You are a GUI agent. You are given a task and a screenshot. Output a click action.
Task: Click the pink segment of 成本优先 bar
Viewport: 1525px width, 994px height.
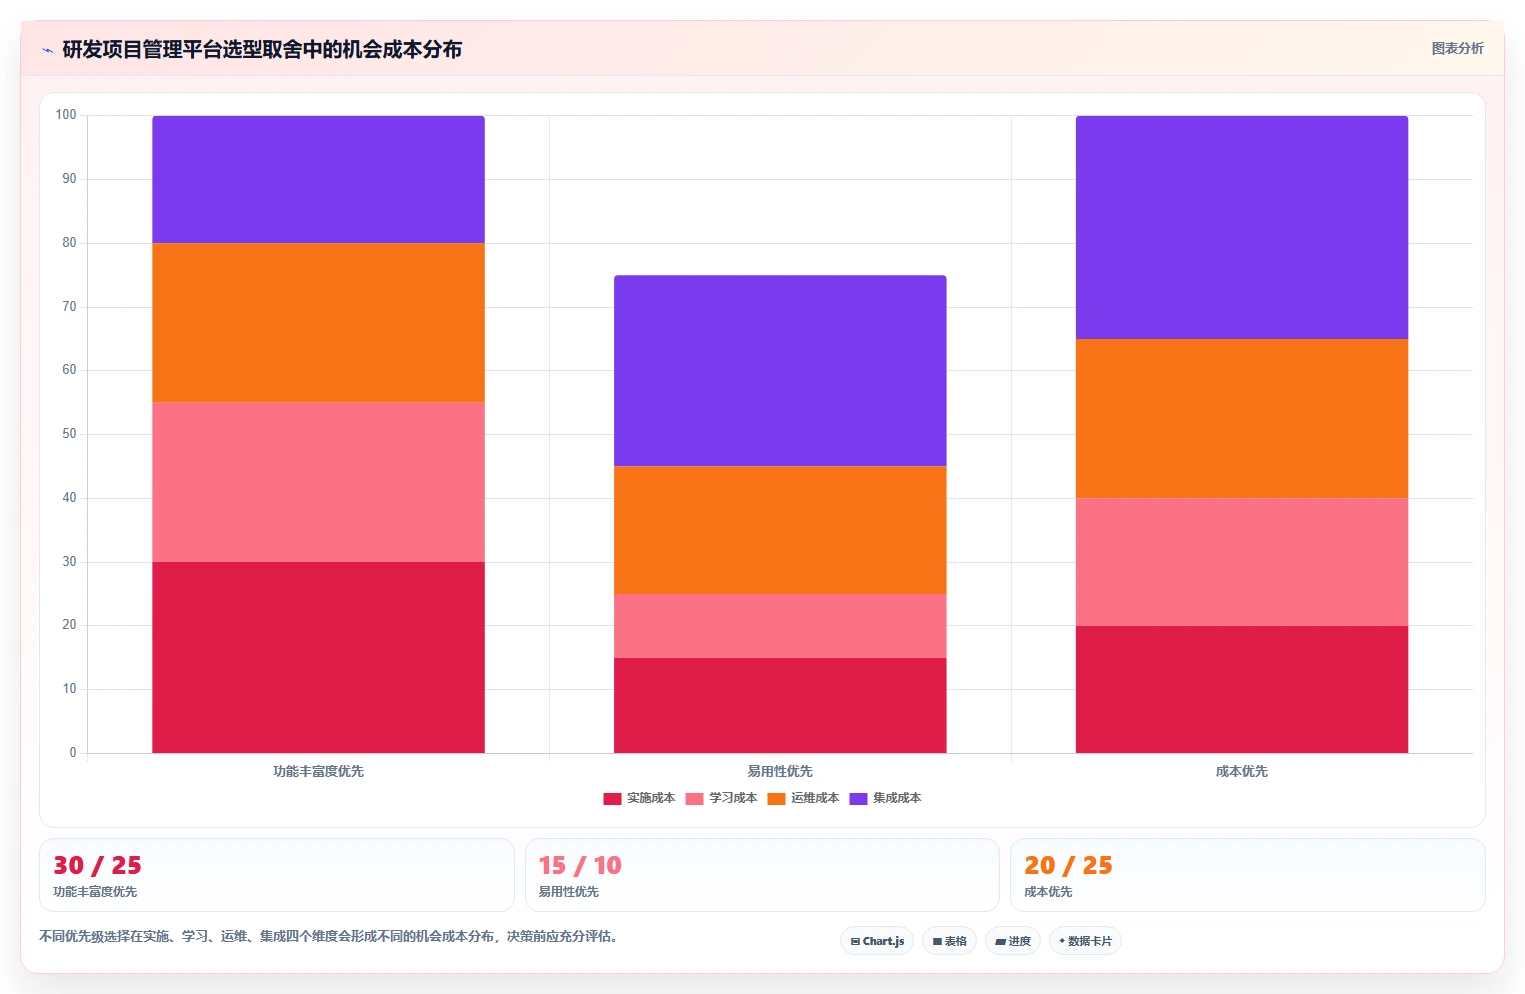(1242, 562)
